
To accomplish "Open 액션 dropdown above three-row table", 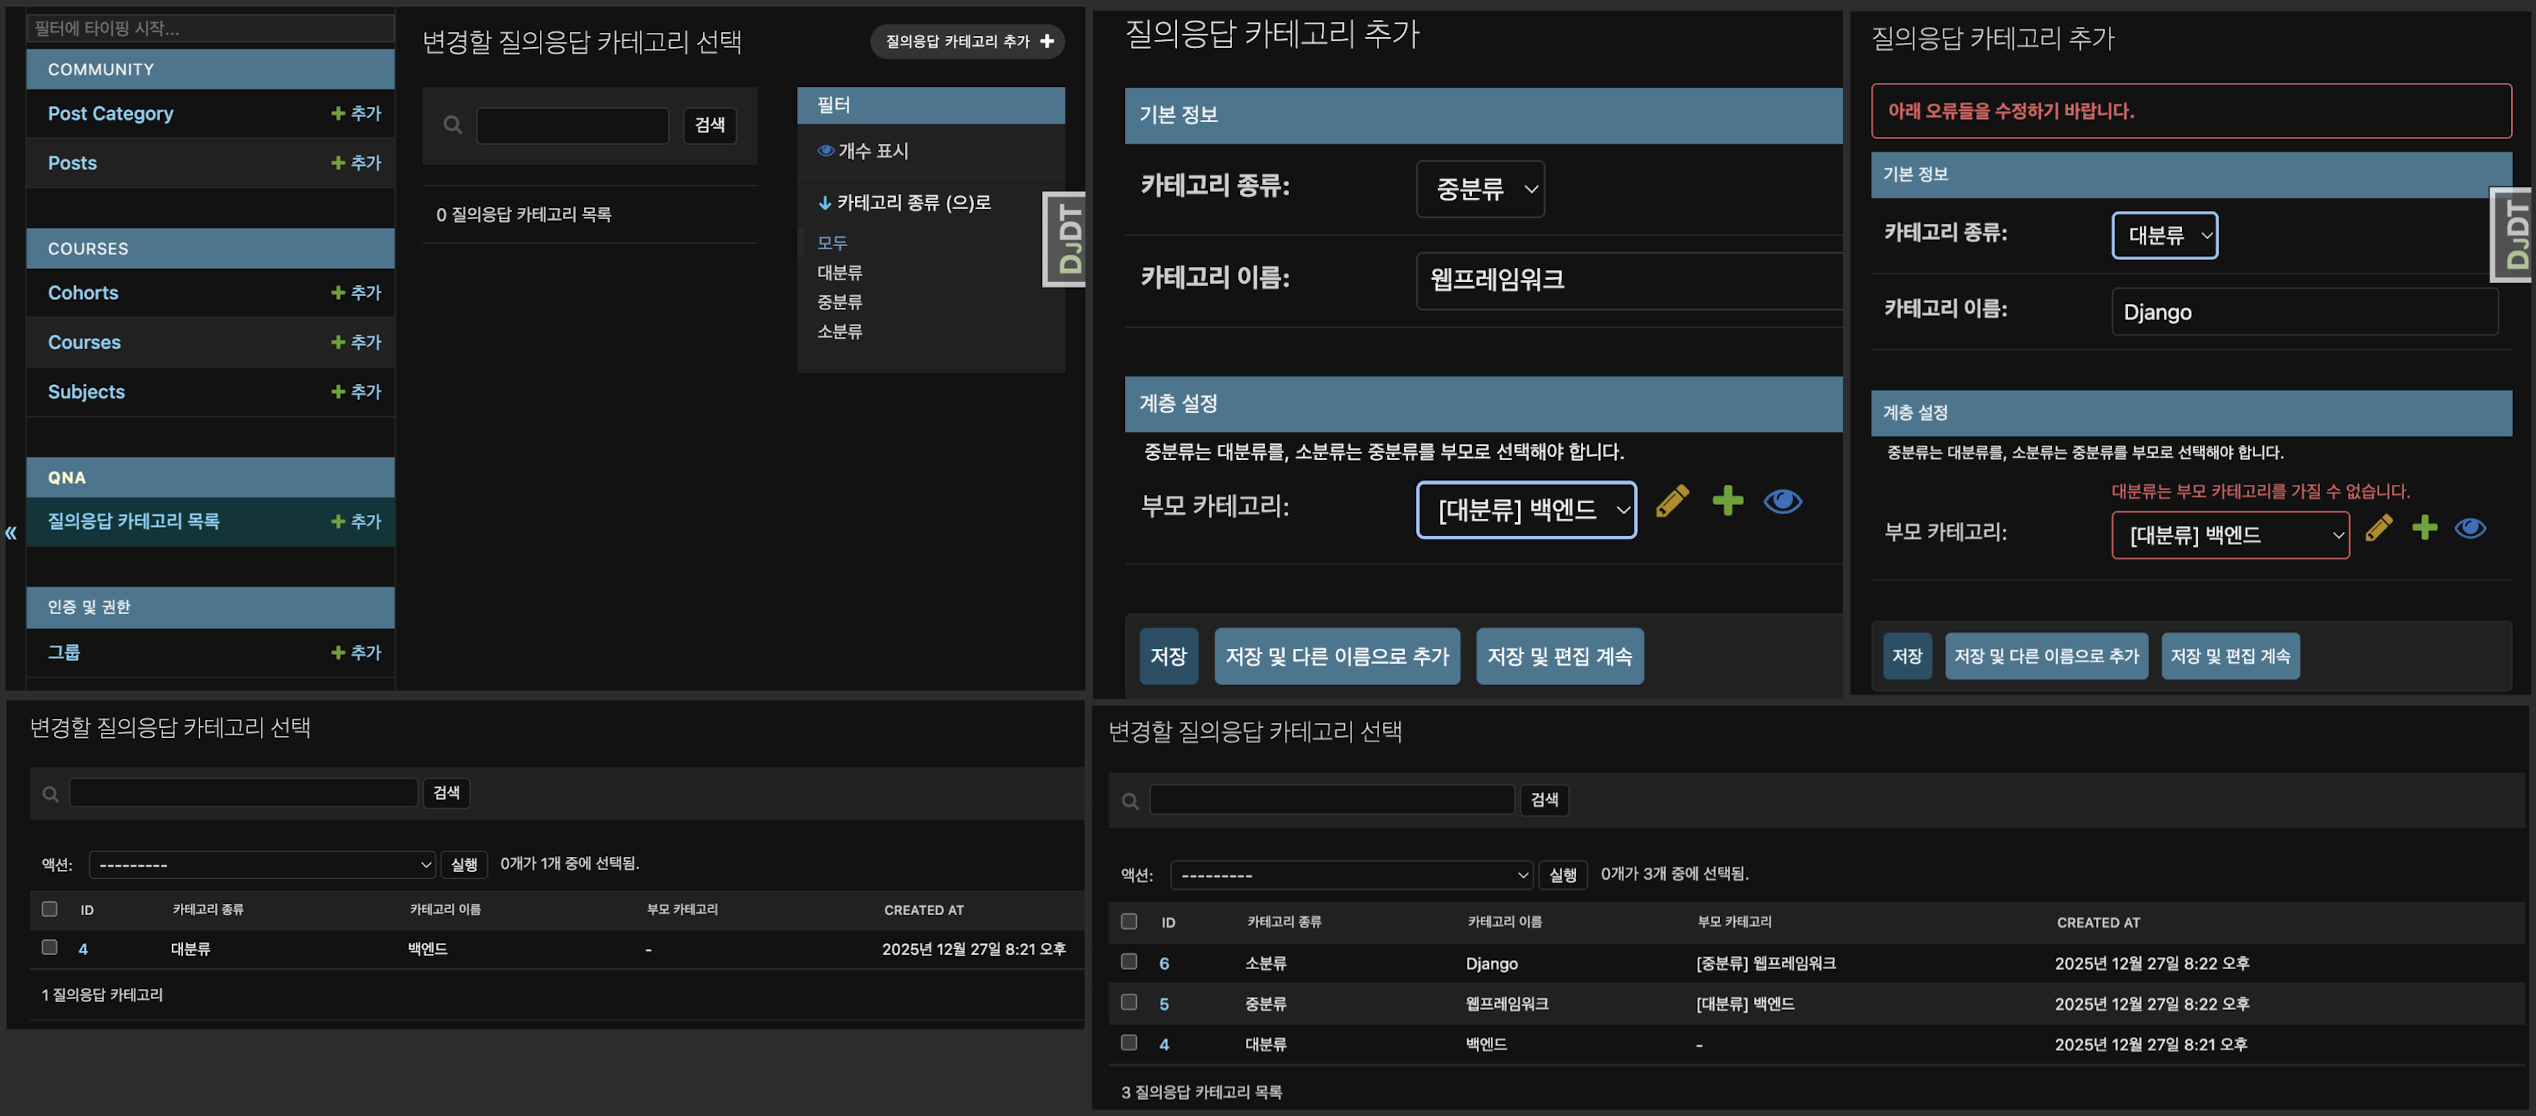I will 1351,875.
